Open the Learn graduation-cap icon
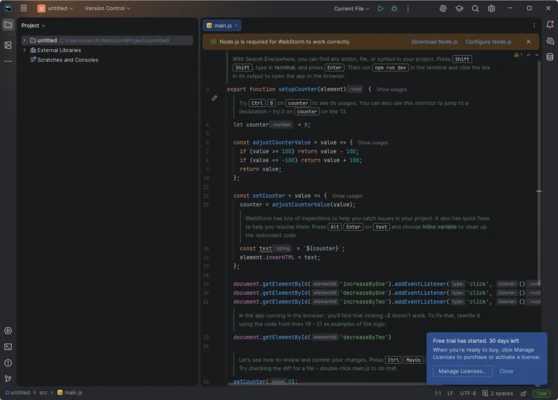The image size is (558, 400). (459, 9)
